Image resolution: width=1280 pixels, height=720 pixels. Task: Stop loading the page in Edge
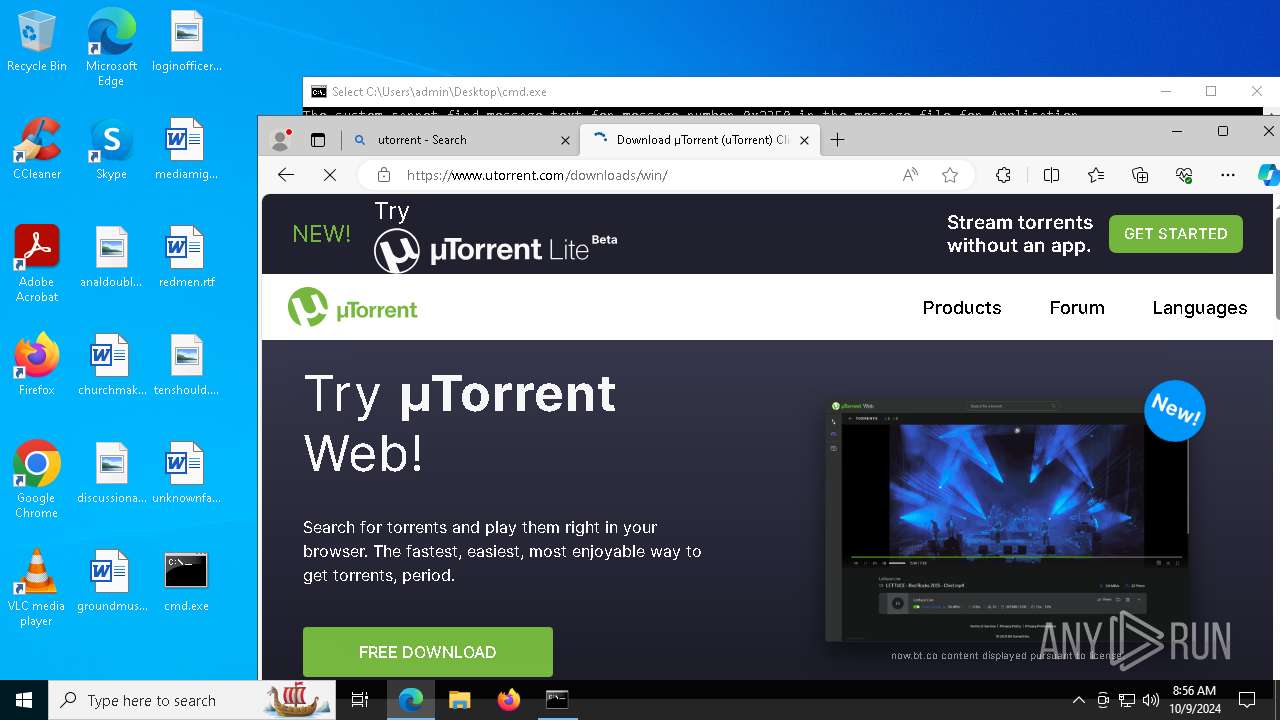point(330,175)
